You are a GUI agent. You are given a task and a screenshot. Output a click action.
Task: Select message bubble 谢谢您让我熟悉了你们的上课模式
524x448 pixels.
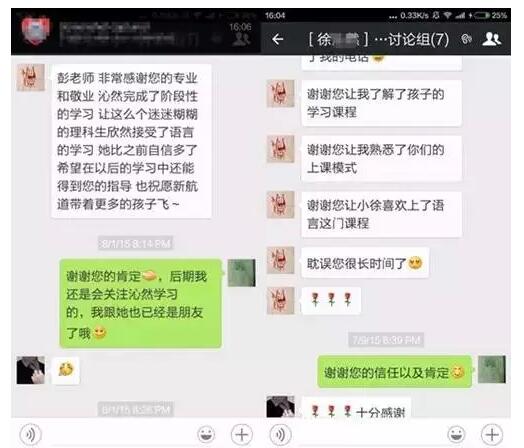coord(382,159)
